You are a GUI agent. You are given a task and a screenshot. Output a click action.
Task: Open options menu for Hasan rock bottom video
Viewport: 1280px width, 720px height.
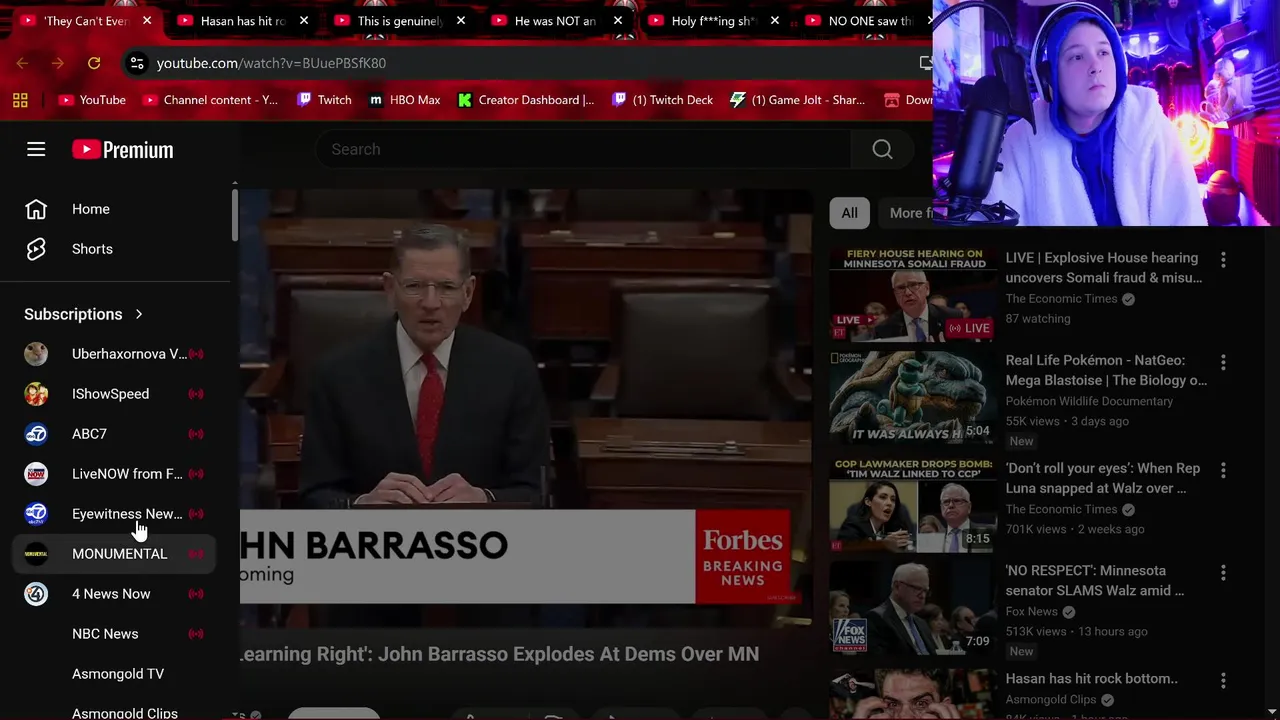pos(1223,680)
